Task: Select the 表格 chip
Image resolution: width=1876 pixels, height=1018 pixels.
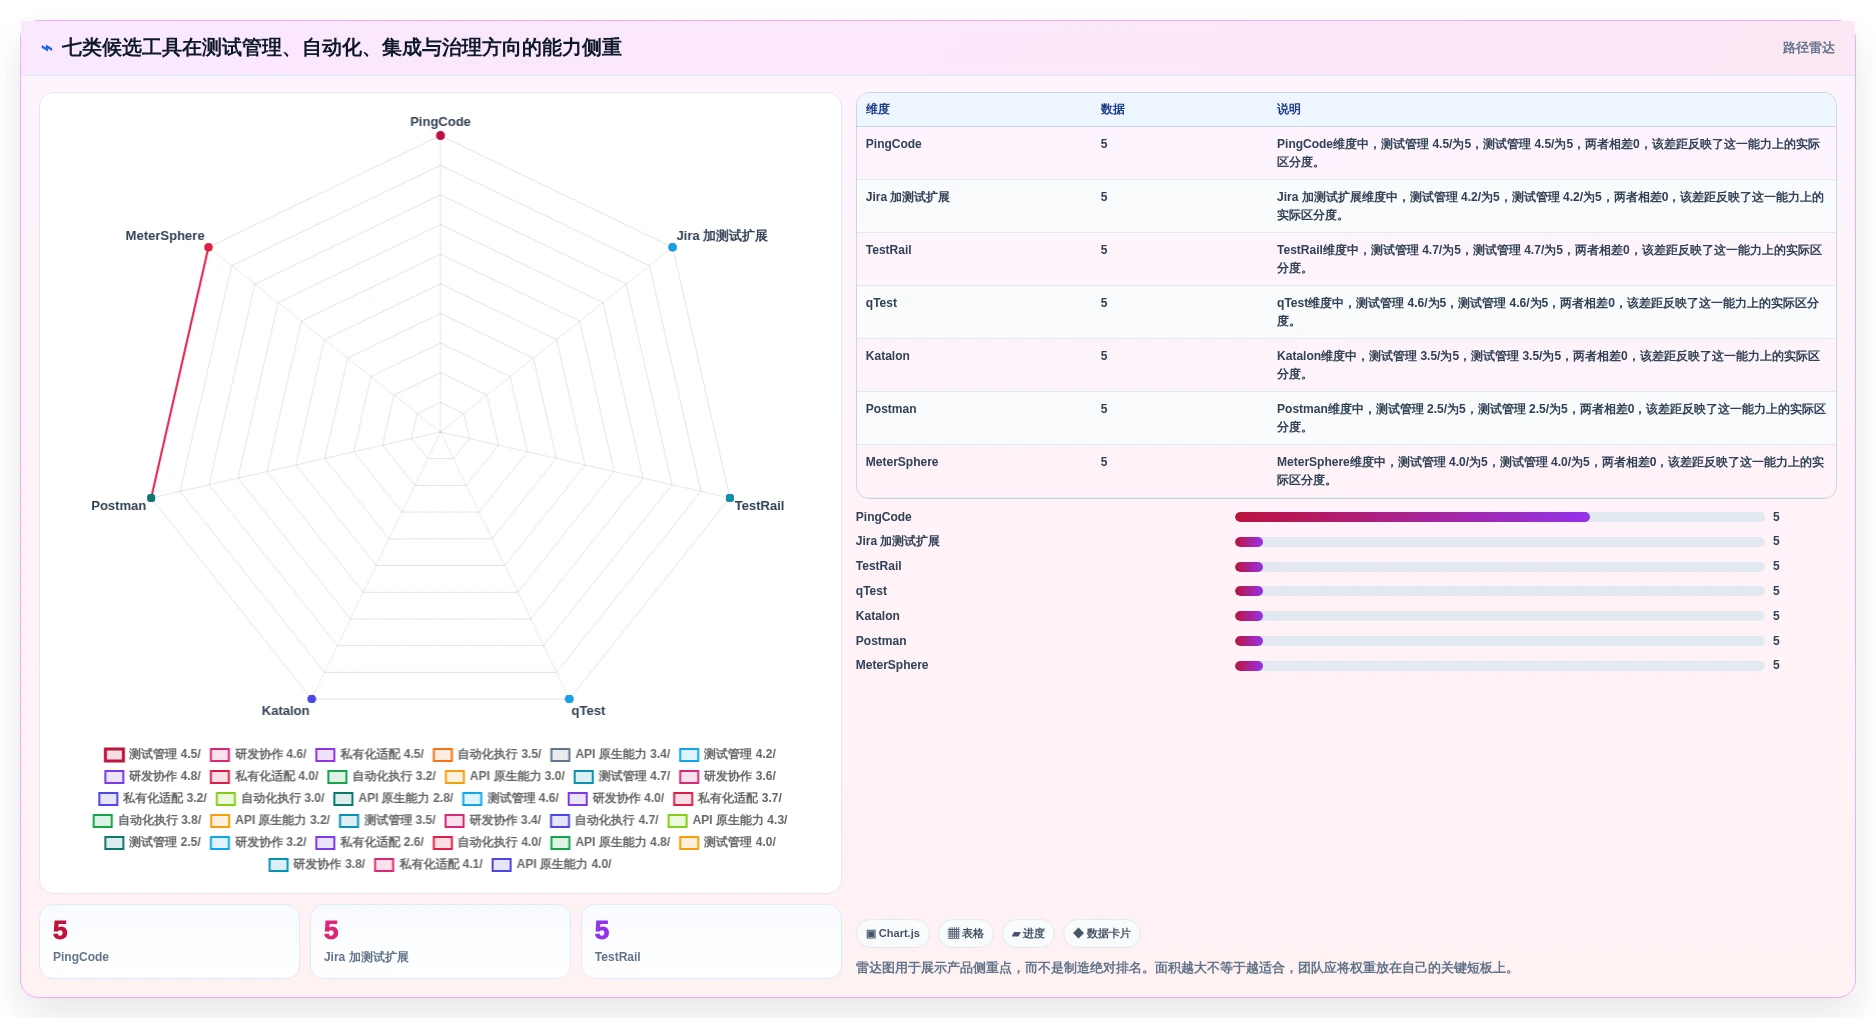Action: coord(966,934)
